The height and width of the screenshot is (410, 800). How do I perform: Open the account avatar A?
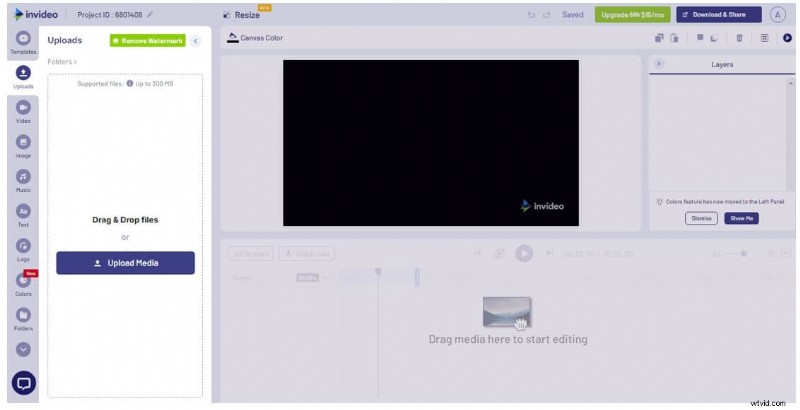778,15
